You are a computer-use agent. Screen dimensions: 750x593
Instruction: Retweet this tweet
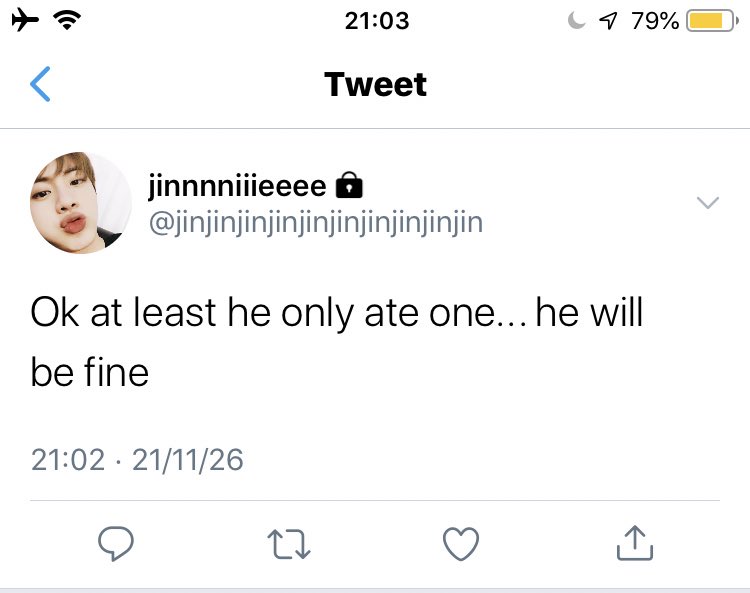(288, 543)
